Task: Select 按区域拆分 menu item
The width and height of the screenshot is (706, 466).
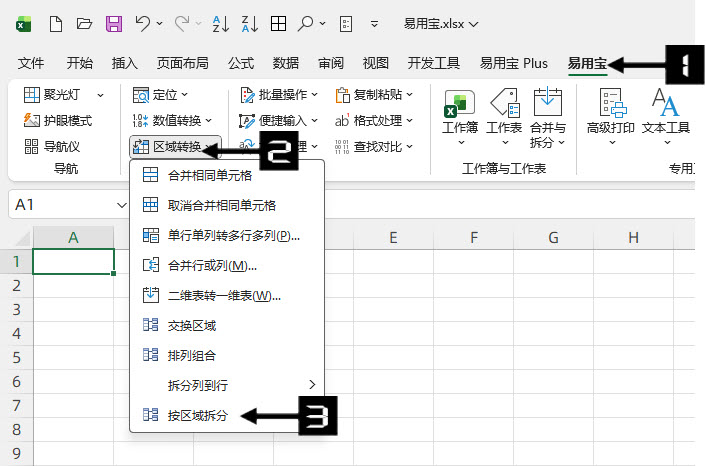Action: click(x=198, y=414)
